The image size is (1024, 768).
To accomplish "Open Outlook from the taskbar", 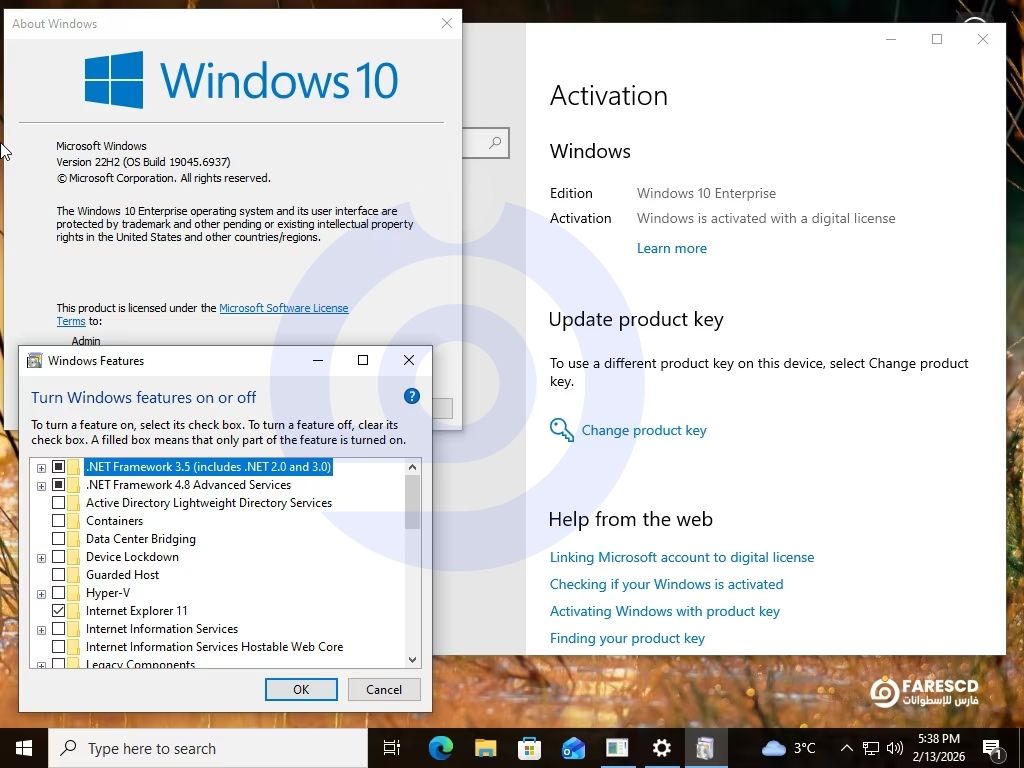I will pos(573,748).
